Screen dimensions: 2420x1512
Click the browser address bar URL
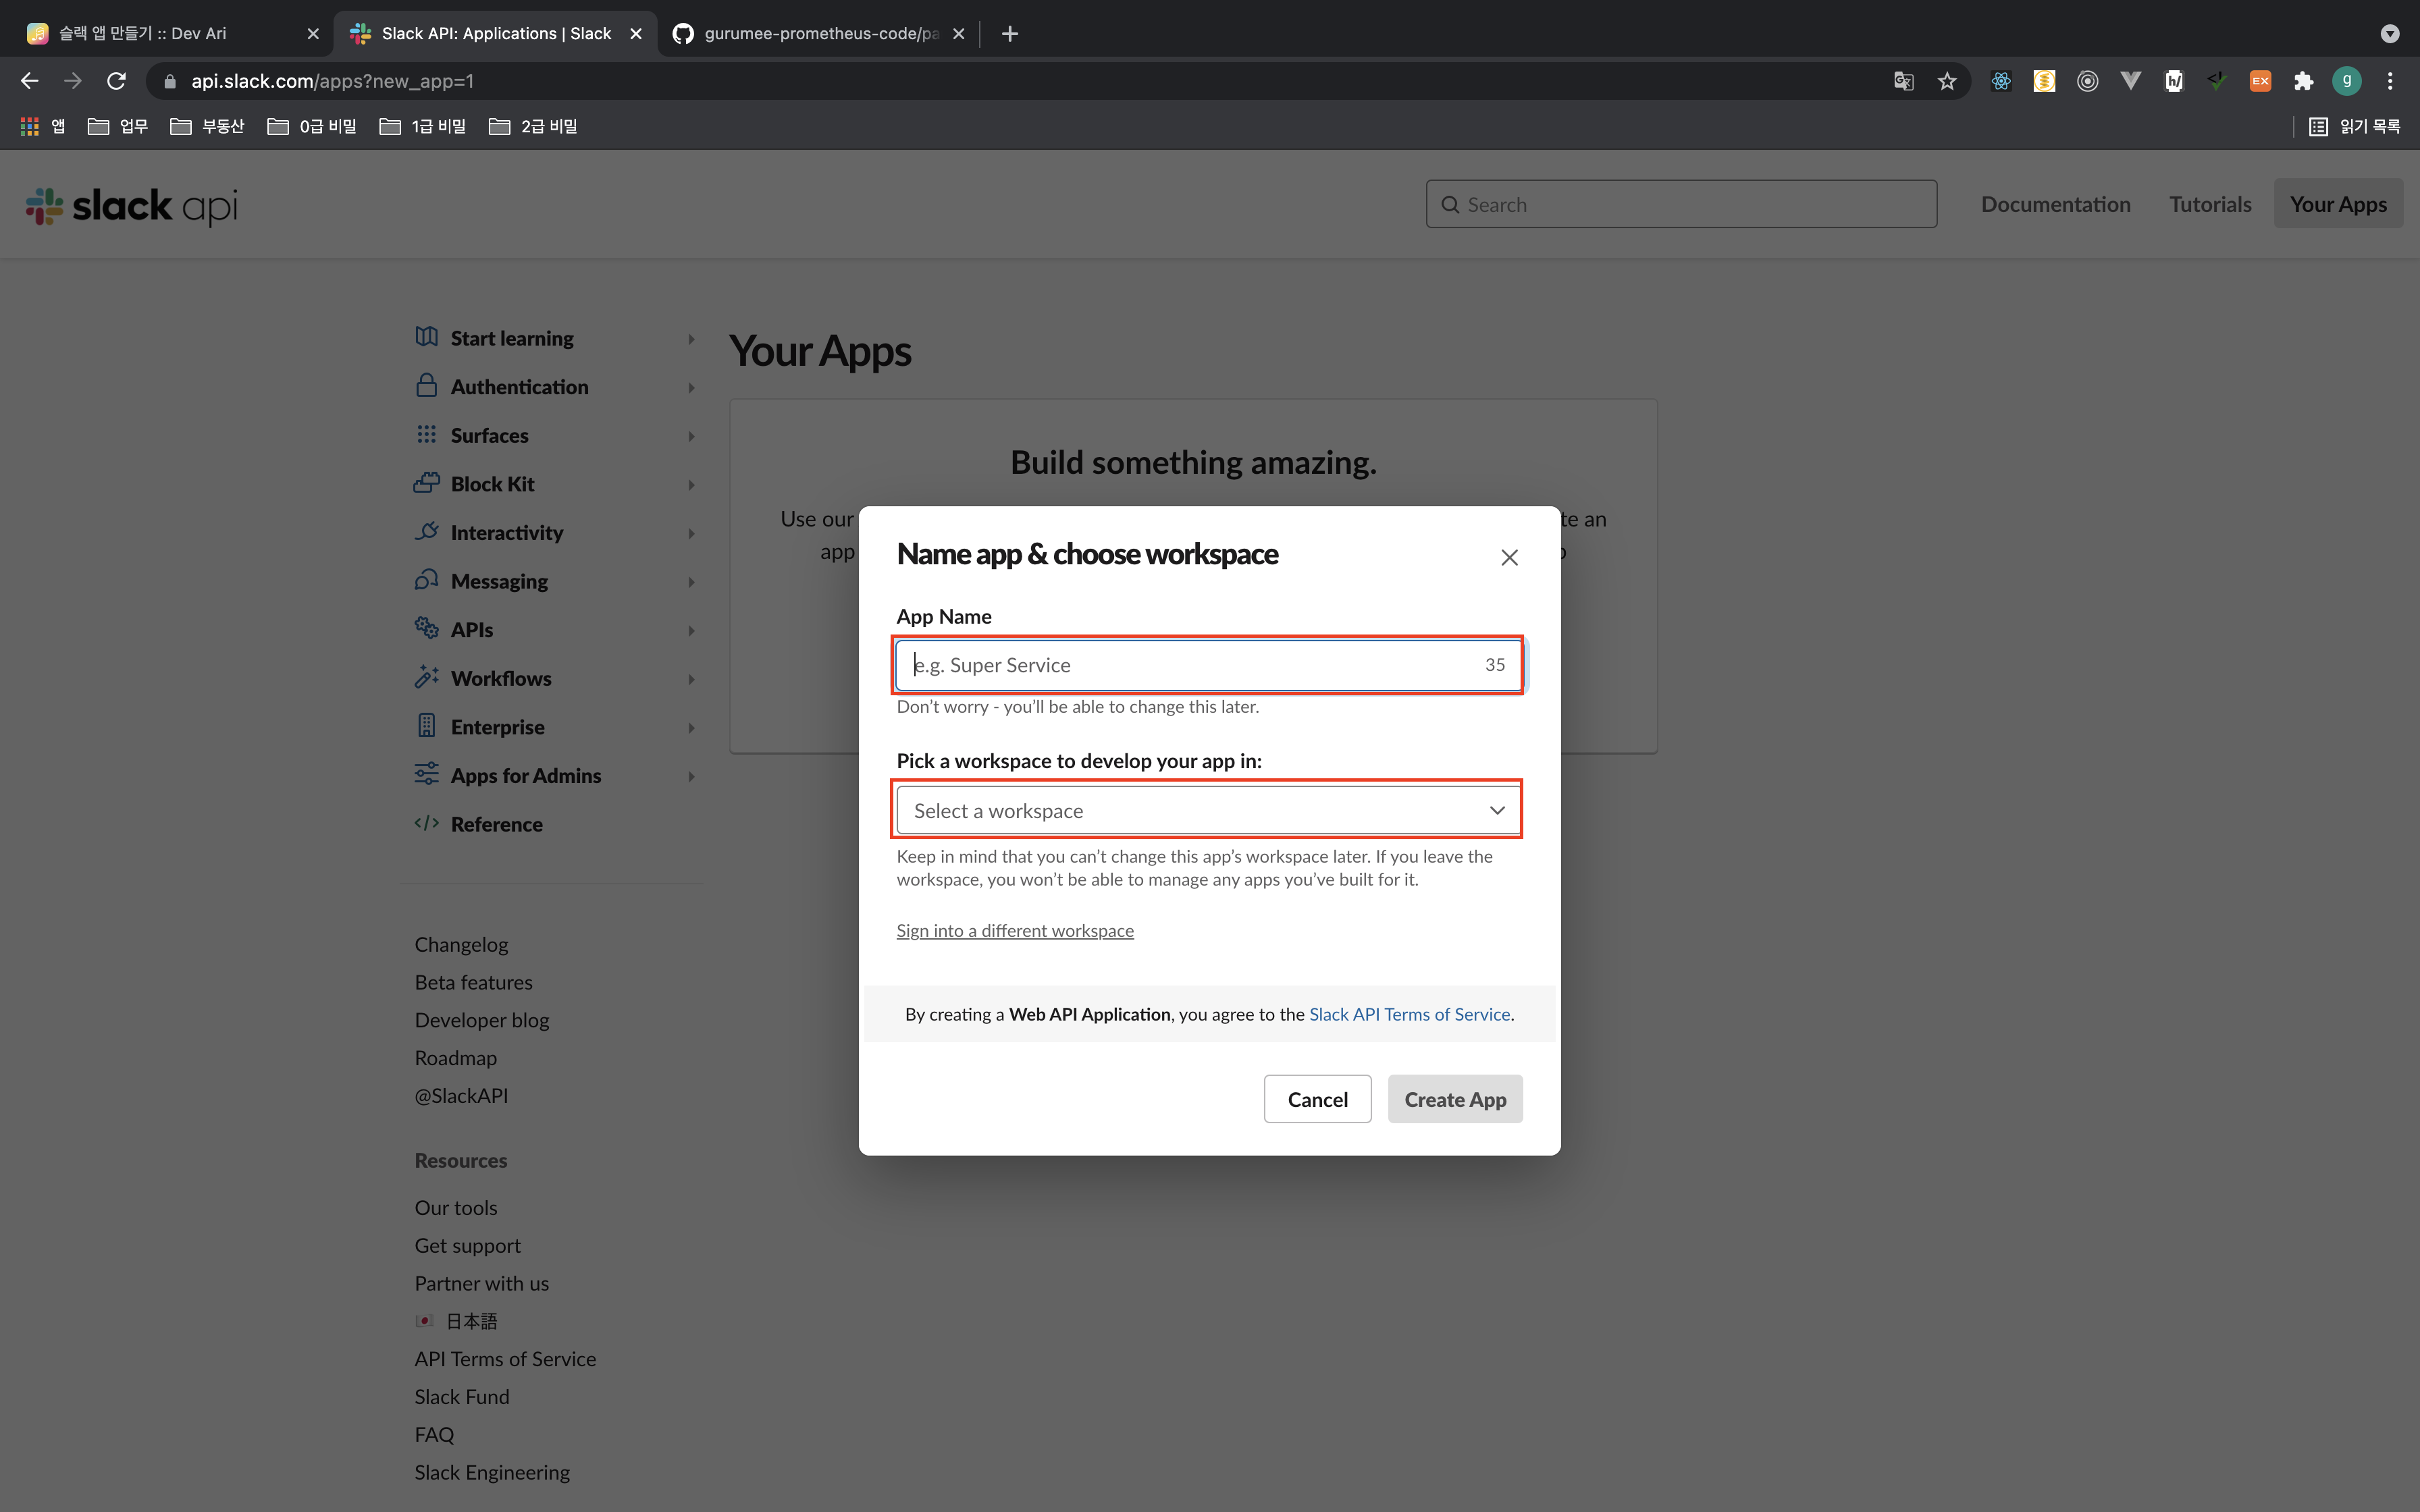[x=333, y=81]
